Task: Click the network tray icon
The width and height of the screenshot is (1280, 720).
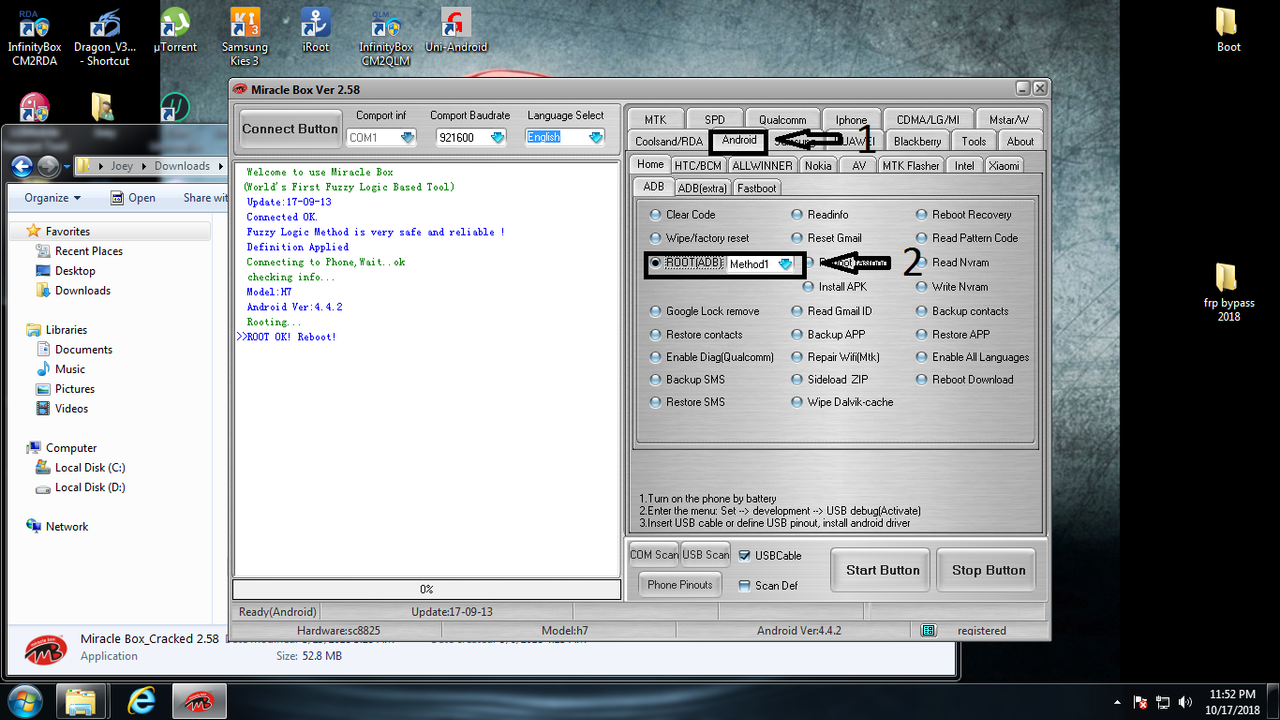Action: click(x=1163, y=702)
